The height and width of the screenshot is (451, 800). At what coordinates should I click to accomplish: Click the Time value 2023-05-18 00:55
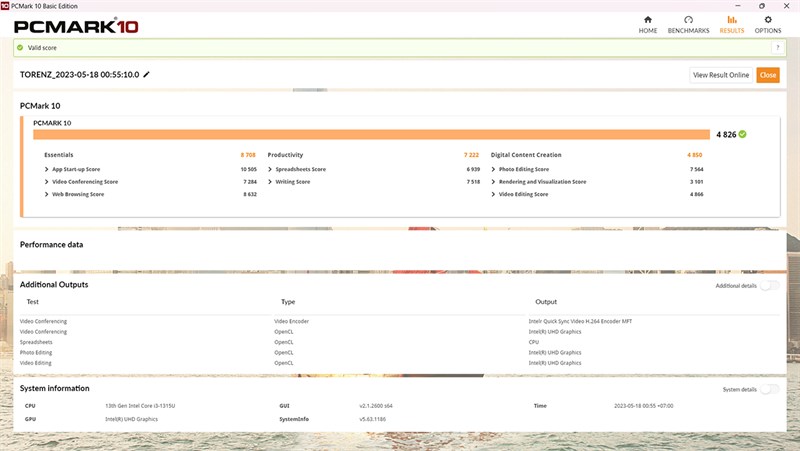pyautogui.click(x=643, y=406)
